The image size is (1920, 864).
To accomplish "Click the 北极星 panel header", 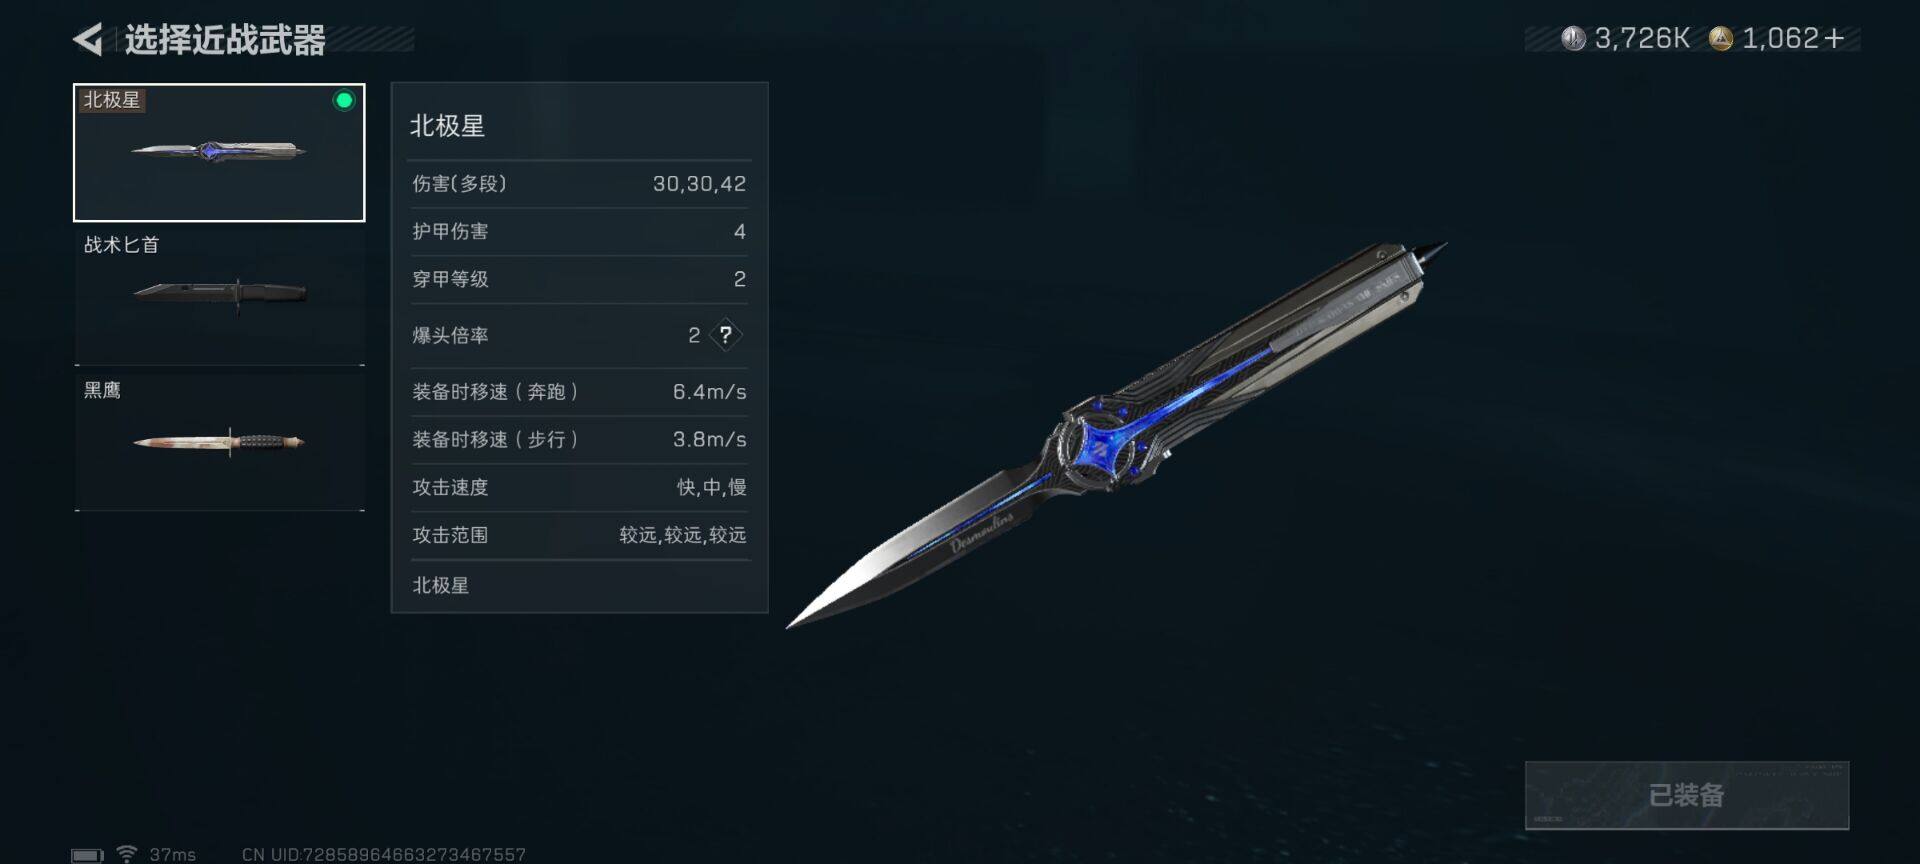I will coord(447,126).
